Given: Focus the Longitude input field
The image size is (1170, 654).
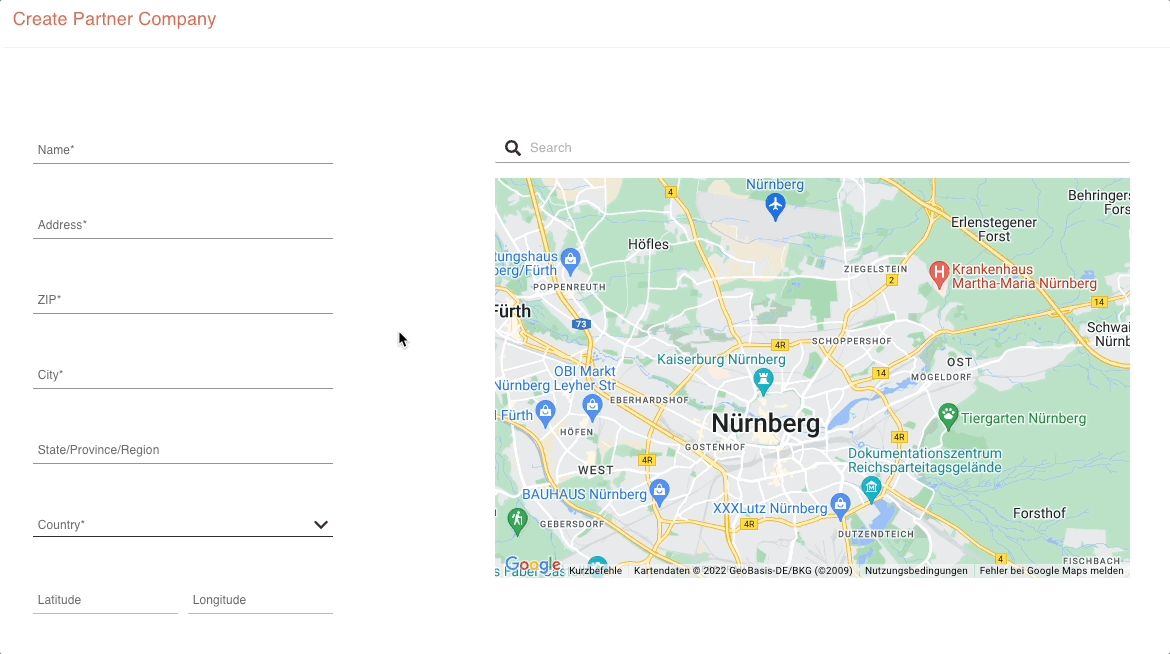Looking at the screenshot, I should pos(260,600).
